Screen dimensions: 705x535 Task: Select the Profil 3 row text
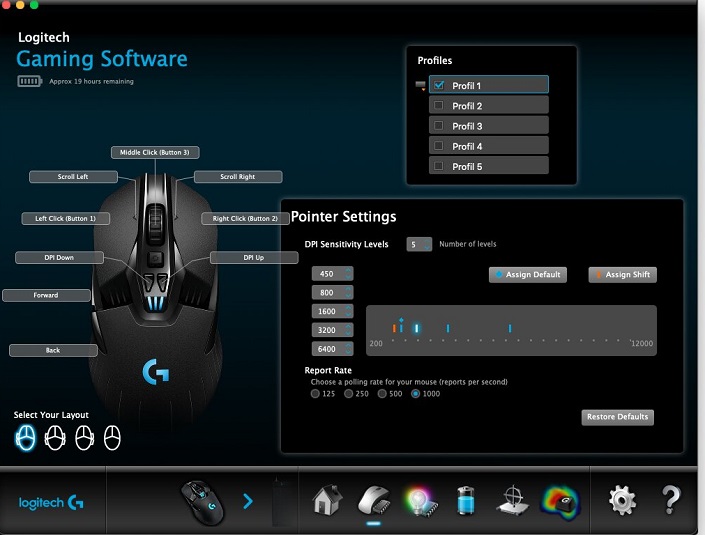[467, 126]
